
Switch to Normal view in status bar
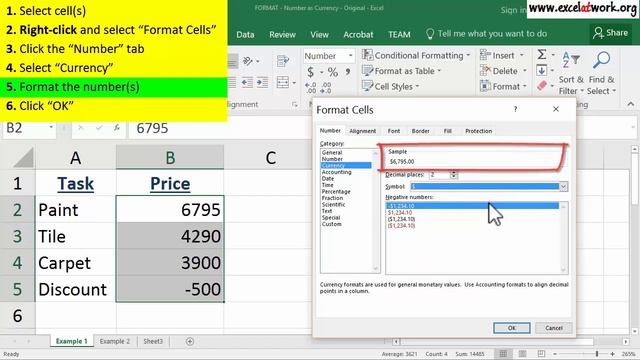coord(503,354)
